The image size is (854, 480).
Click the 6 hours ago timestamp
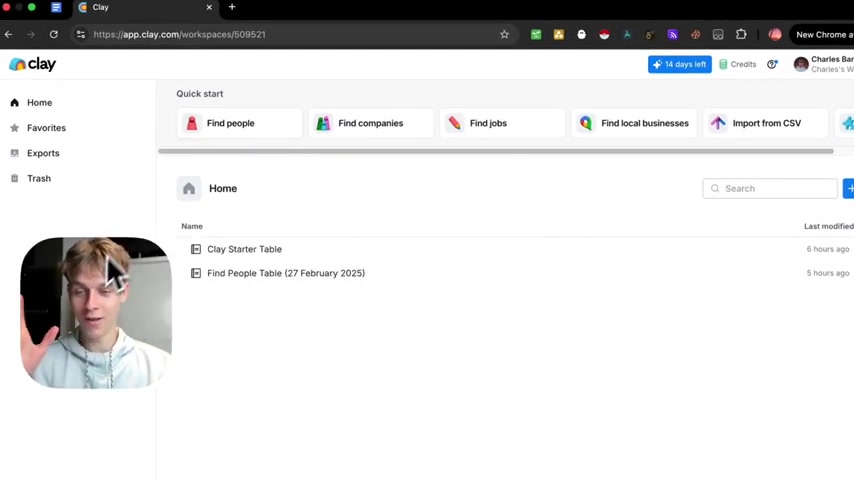(827, 249)
